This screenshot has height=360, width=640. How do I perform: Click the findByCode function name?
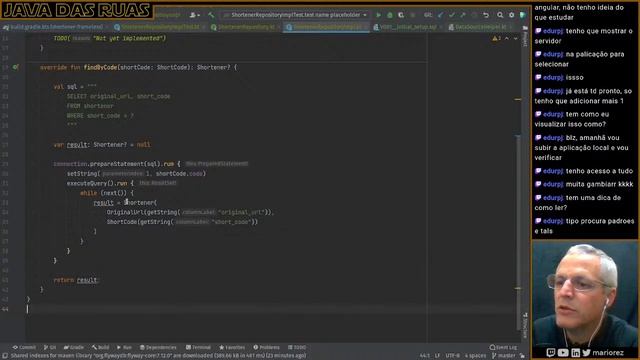click(100, 67)
